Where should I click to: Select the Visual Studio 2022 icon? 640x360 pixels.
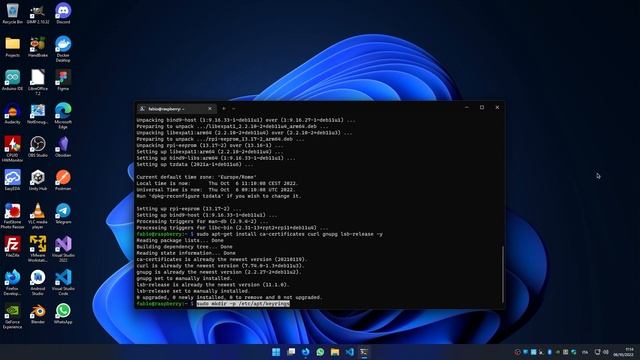click(x=63, y=249)
